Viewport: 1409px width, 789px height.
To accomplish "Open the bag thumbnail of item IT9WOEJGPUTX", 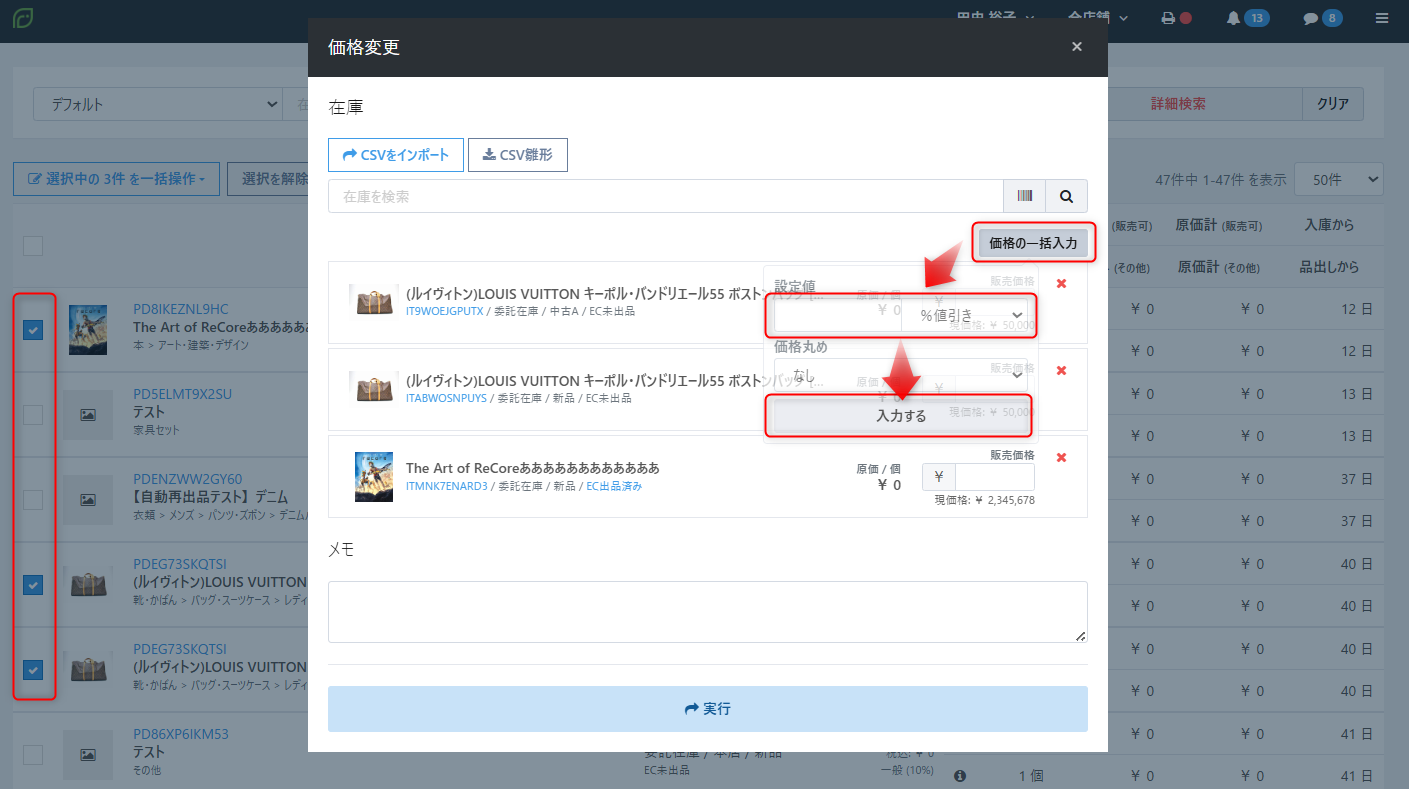I will (x=374, y=302).
